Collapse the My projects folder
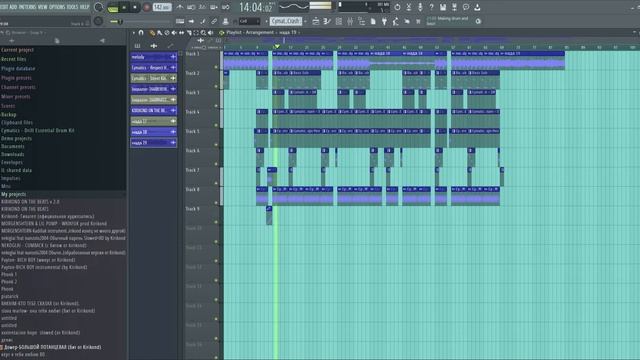Viewport: 640px width, 360px height. [13, 194]
